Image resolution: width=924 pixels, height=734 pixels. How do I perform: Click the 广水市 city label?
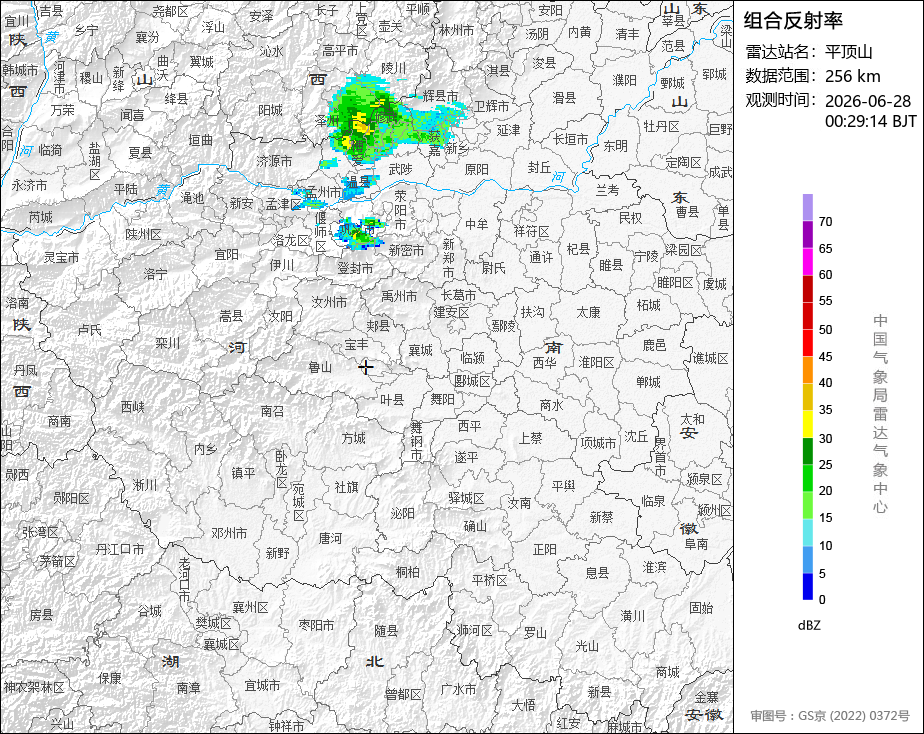458,689
